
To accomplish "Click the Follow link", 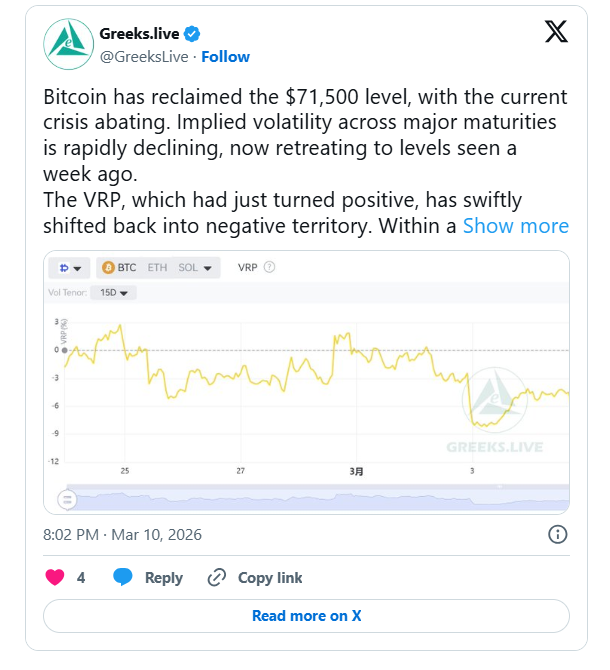I will (x=226, y=56).
